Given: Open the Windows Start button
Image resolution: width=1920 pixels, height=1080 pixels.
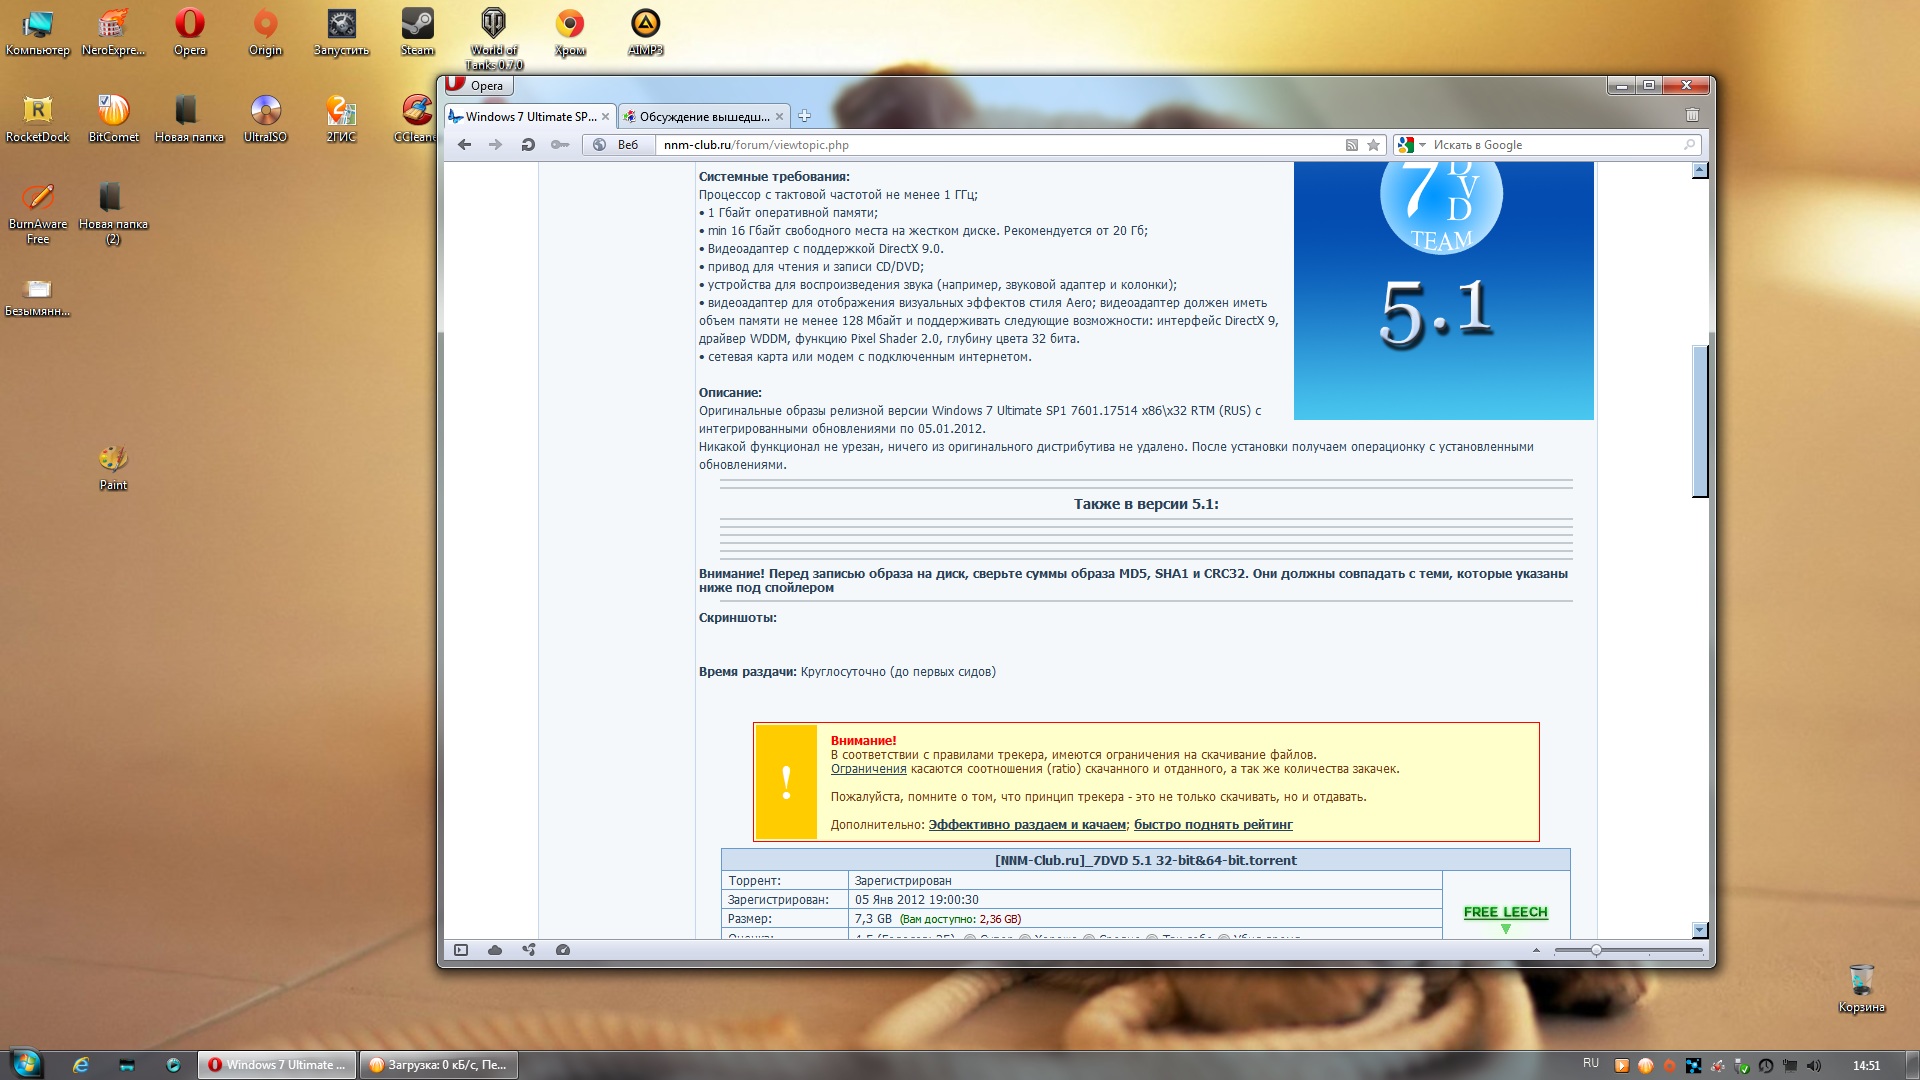Looking at the screenshot, I should click(x=25, y=1064).
